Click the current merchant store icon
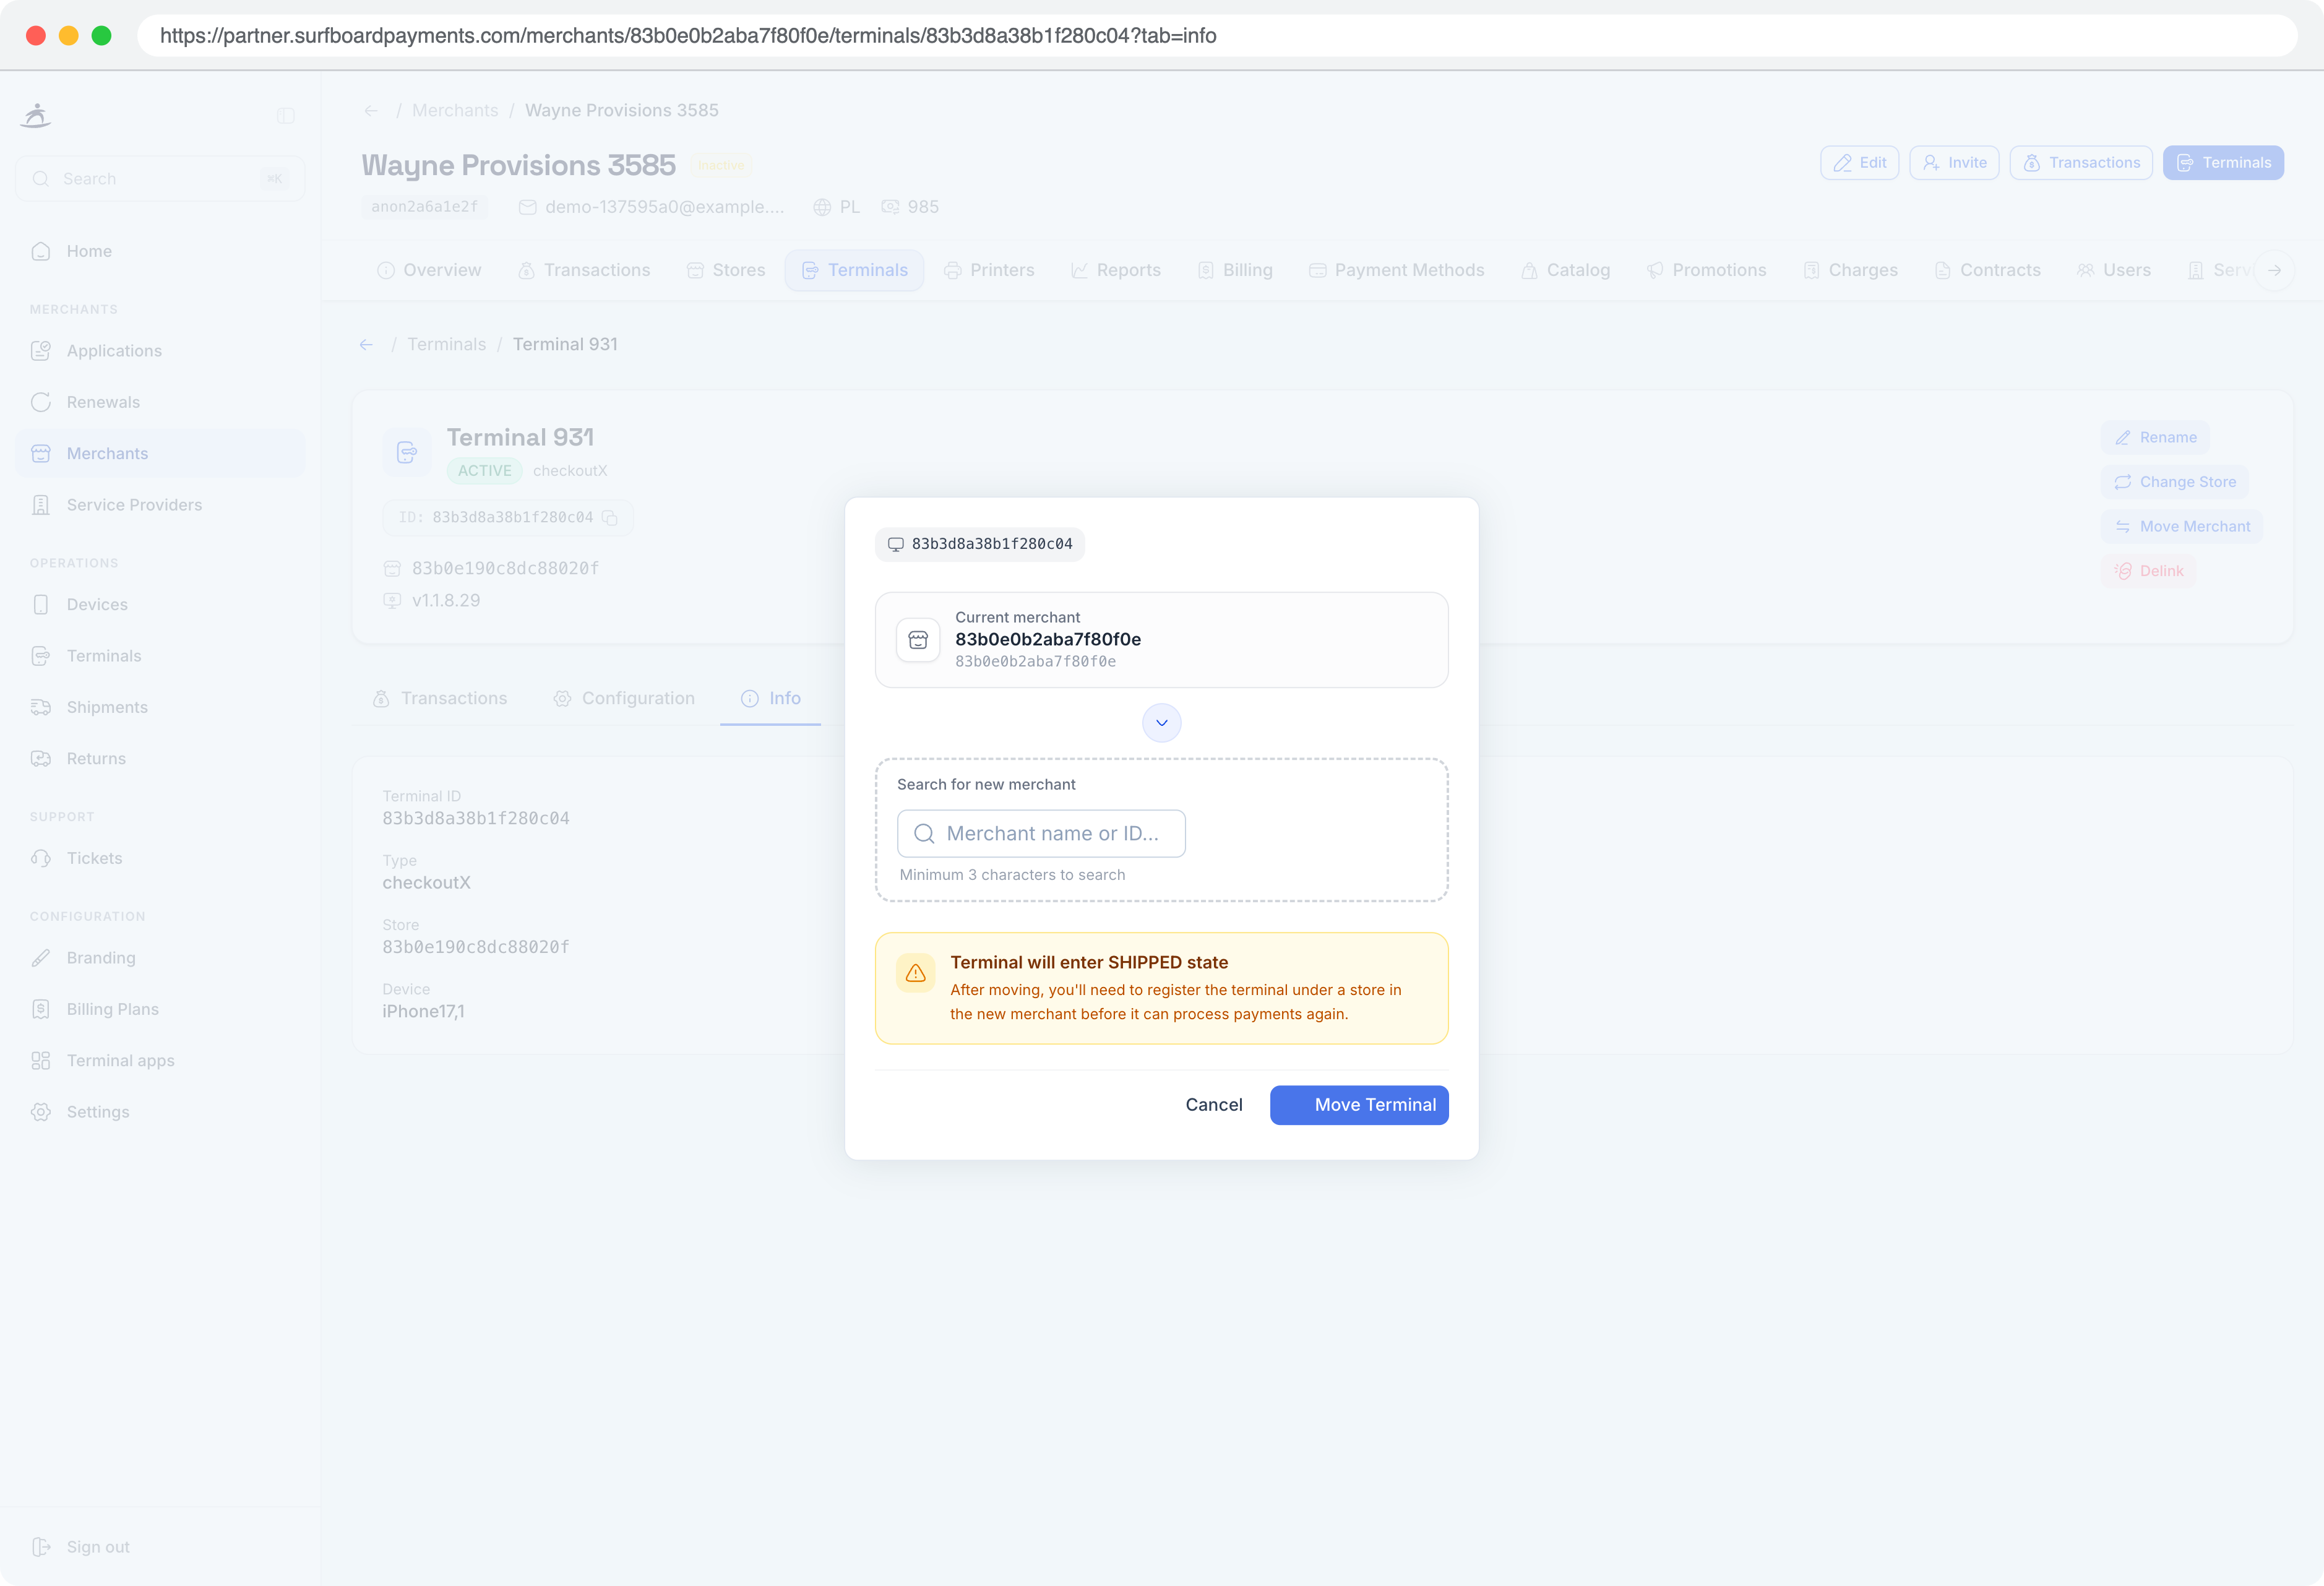Viewport: 2324px width, 1586px height. click(918, 640)
